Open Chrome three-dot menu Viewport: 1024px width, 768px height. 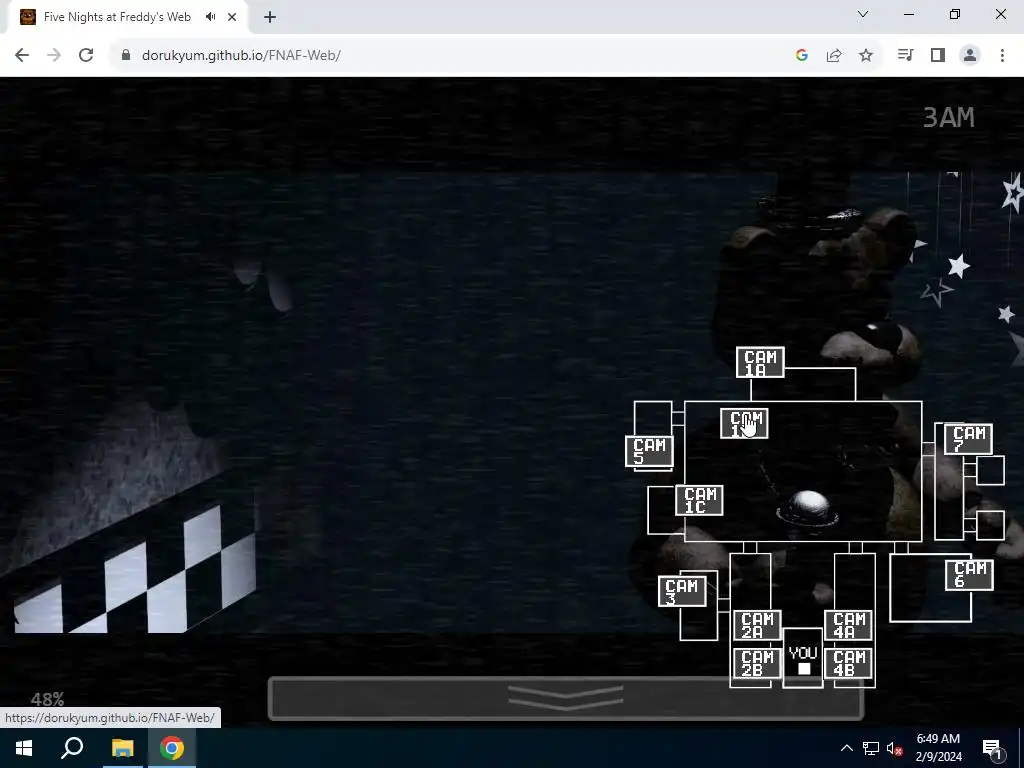point(1002,56)
